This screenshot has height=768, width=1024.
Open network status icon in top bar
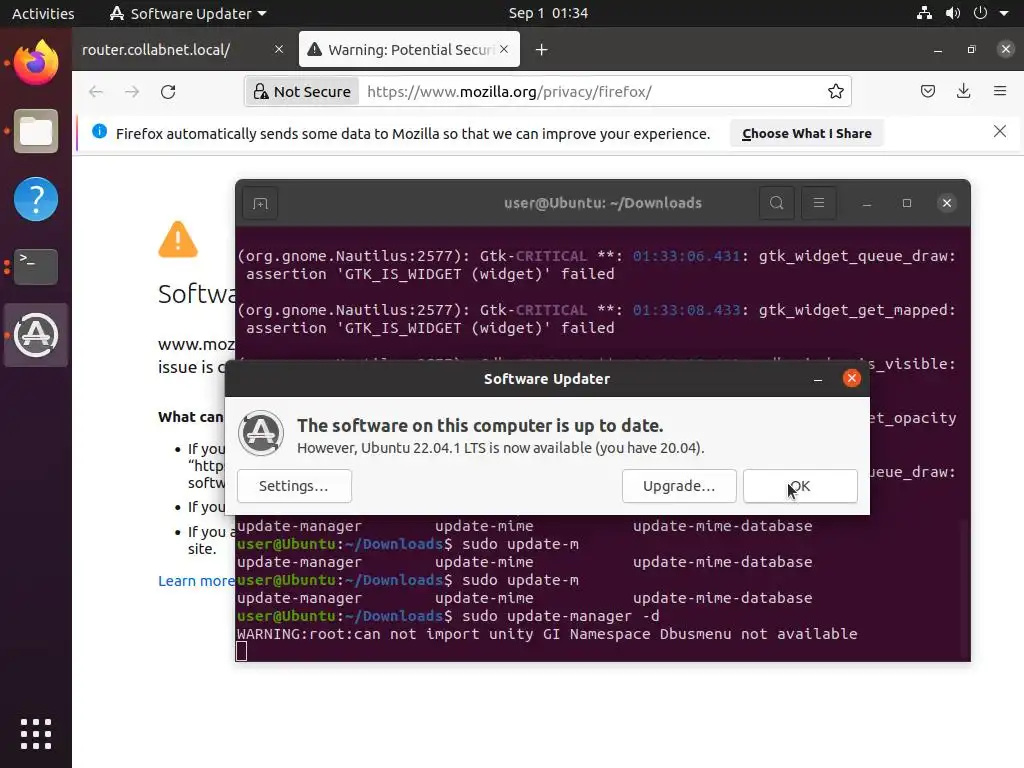[924, 13]
